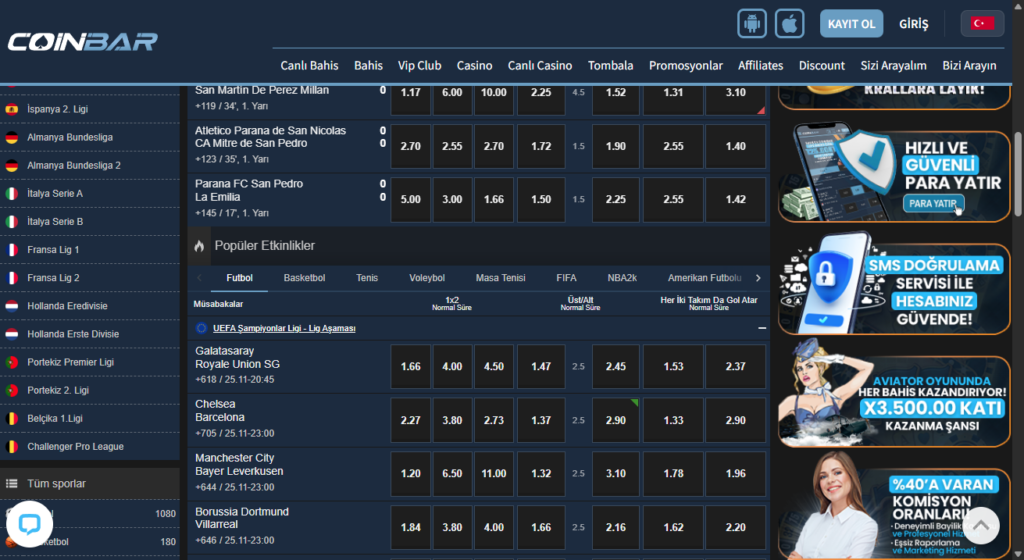Click the UEFA league globe icon
The height and width of the screenshot is (560, 1024).
coord(201,328)
